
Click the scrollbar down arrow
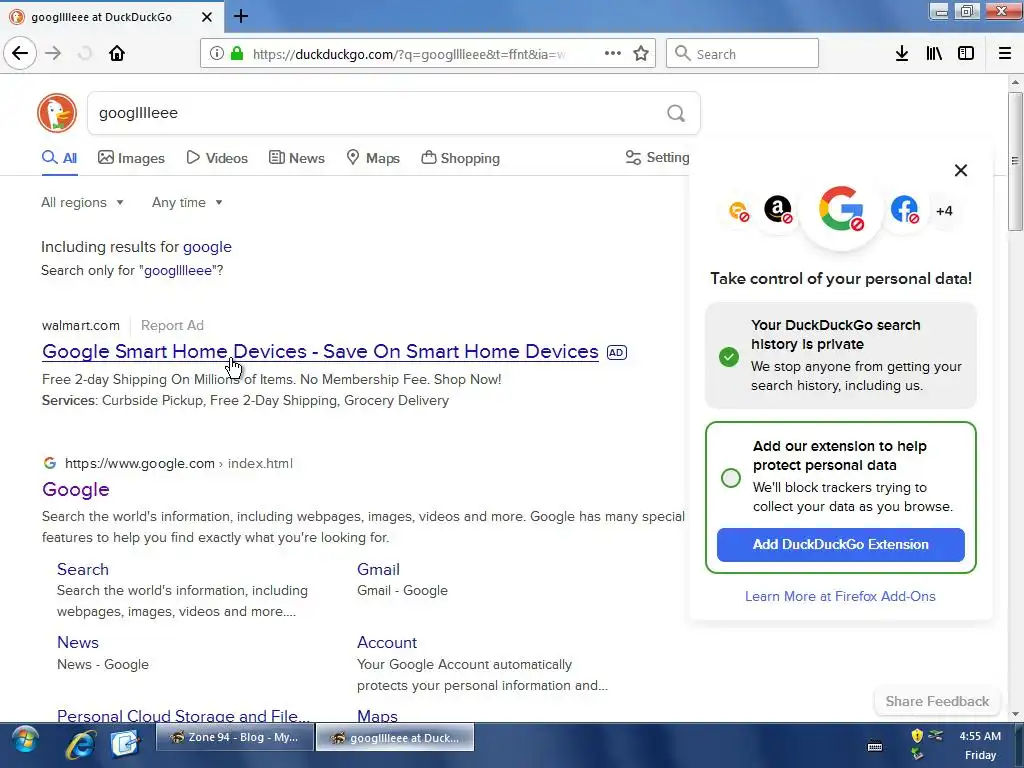(x=1015, y=714)
